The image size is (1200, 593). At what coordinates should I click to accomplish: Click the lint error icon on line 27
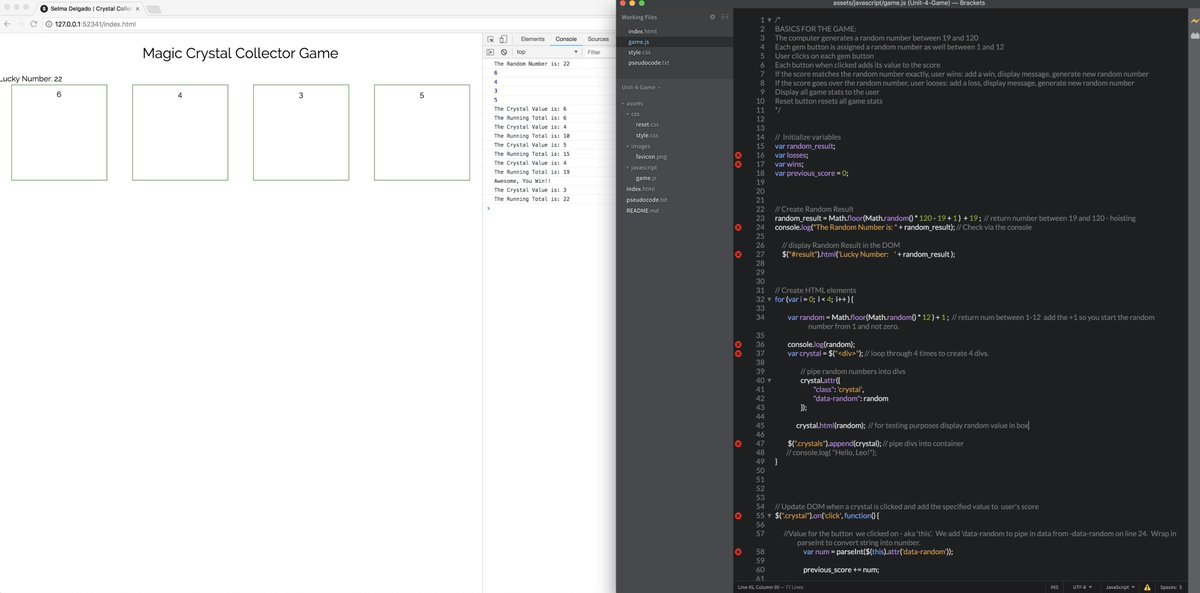coord(739,254)
